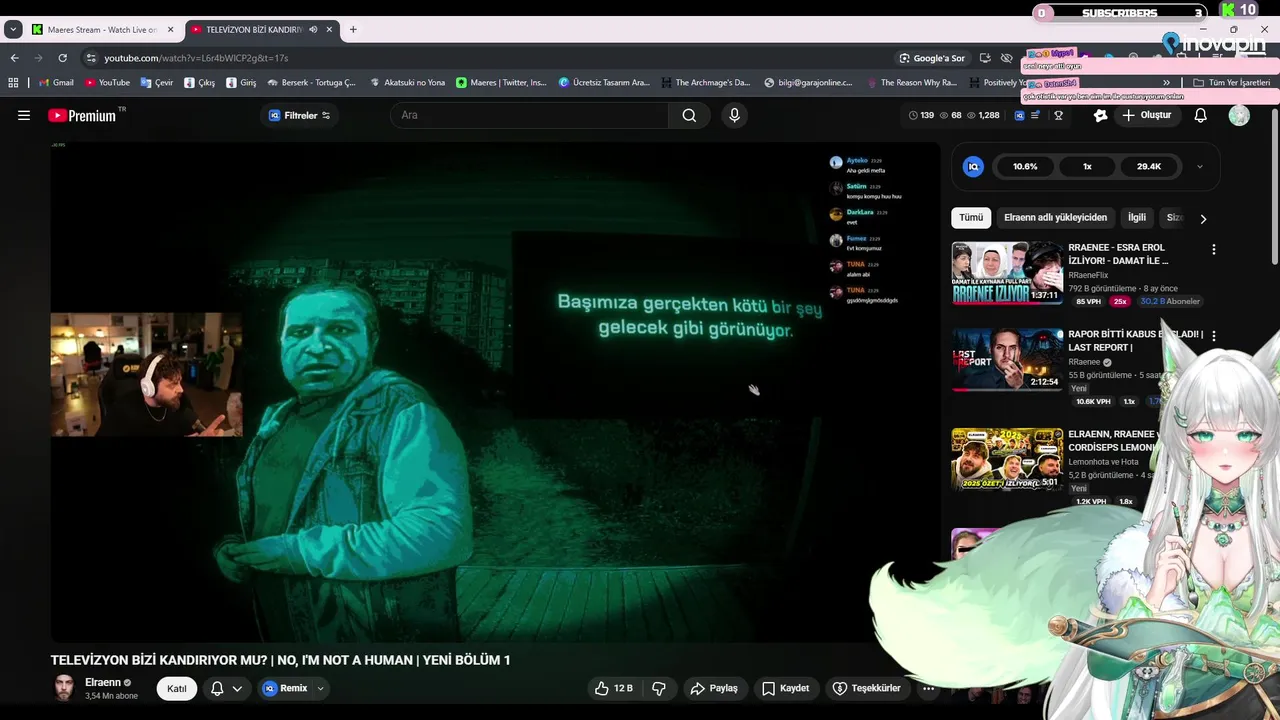
Task: Mute the Televizyon Bizi Kandırıyor tab audio
Action: tap(313, 30)
